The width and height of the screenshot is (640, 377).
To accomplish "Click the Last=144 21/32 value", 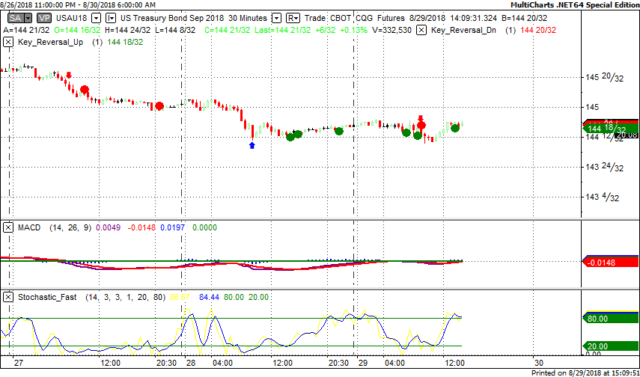I will pyautogui.click(x=282, y=30).
